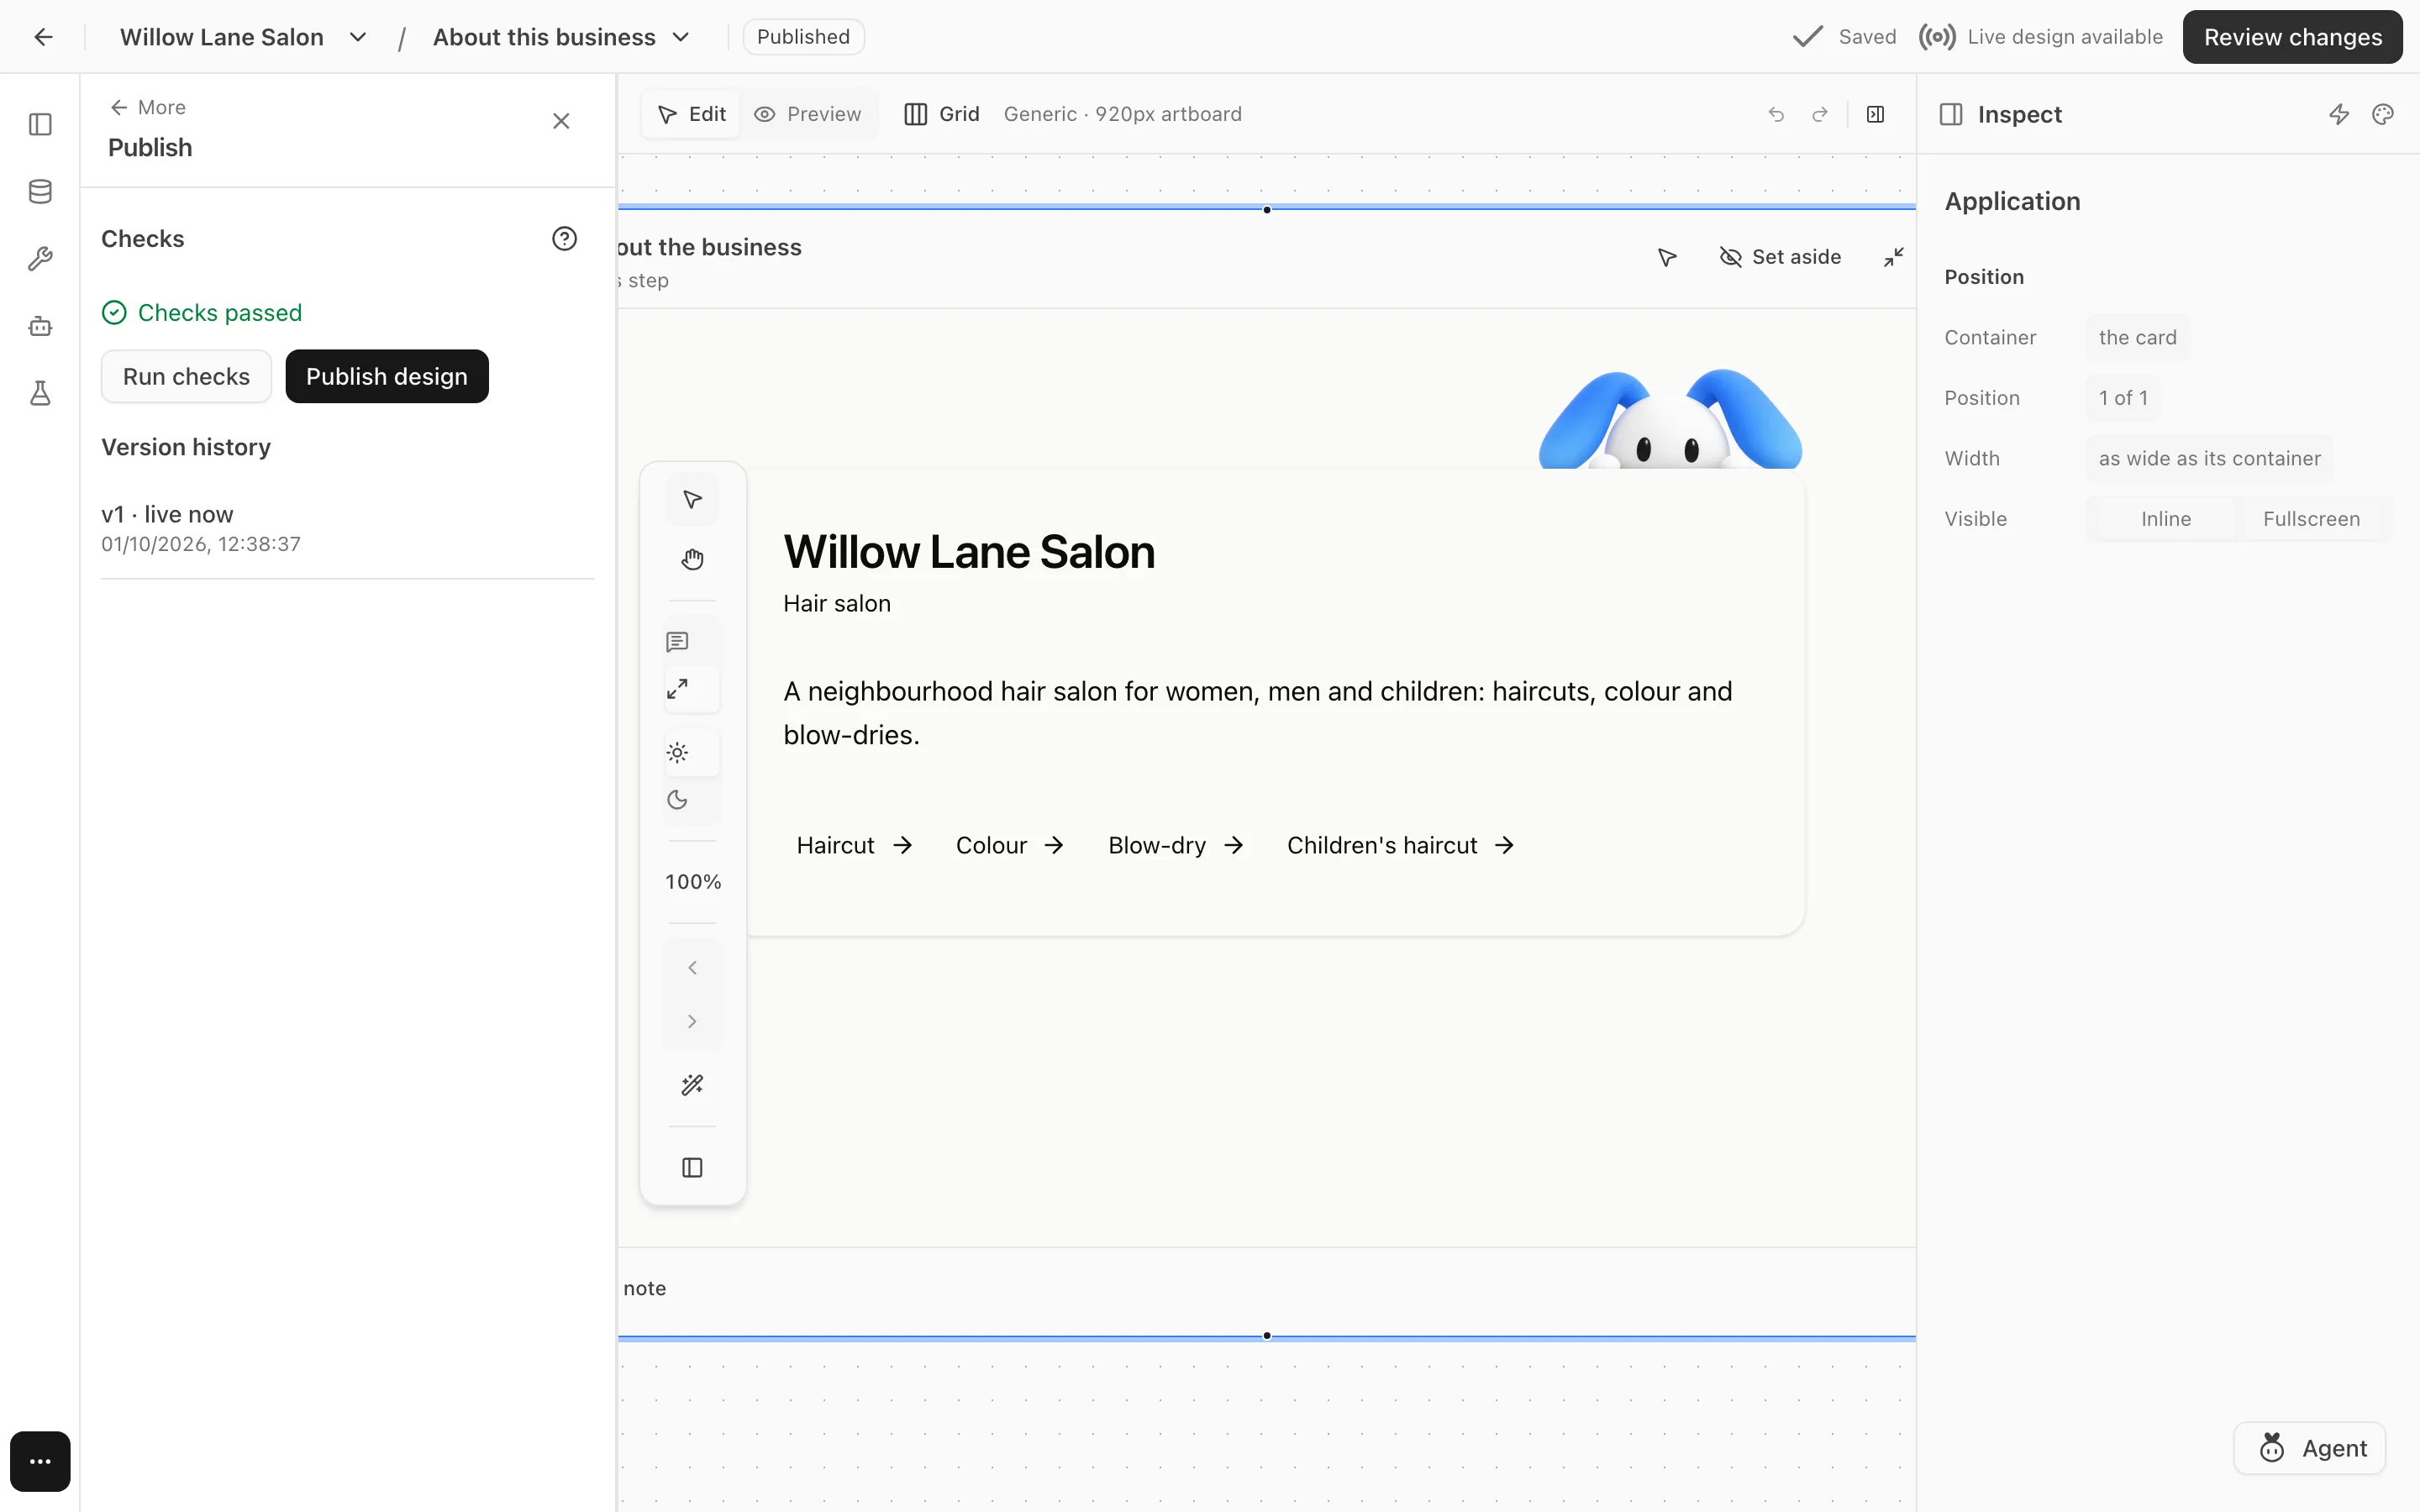The image size is (2420, 1512).
Task: Click the Publish design button
Action: click(387, 376)
